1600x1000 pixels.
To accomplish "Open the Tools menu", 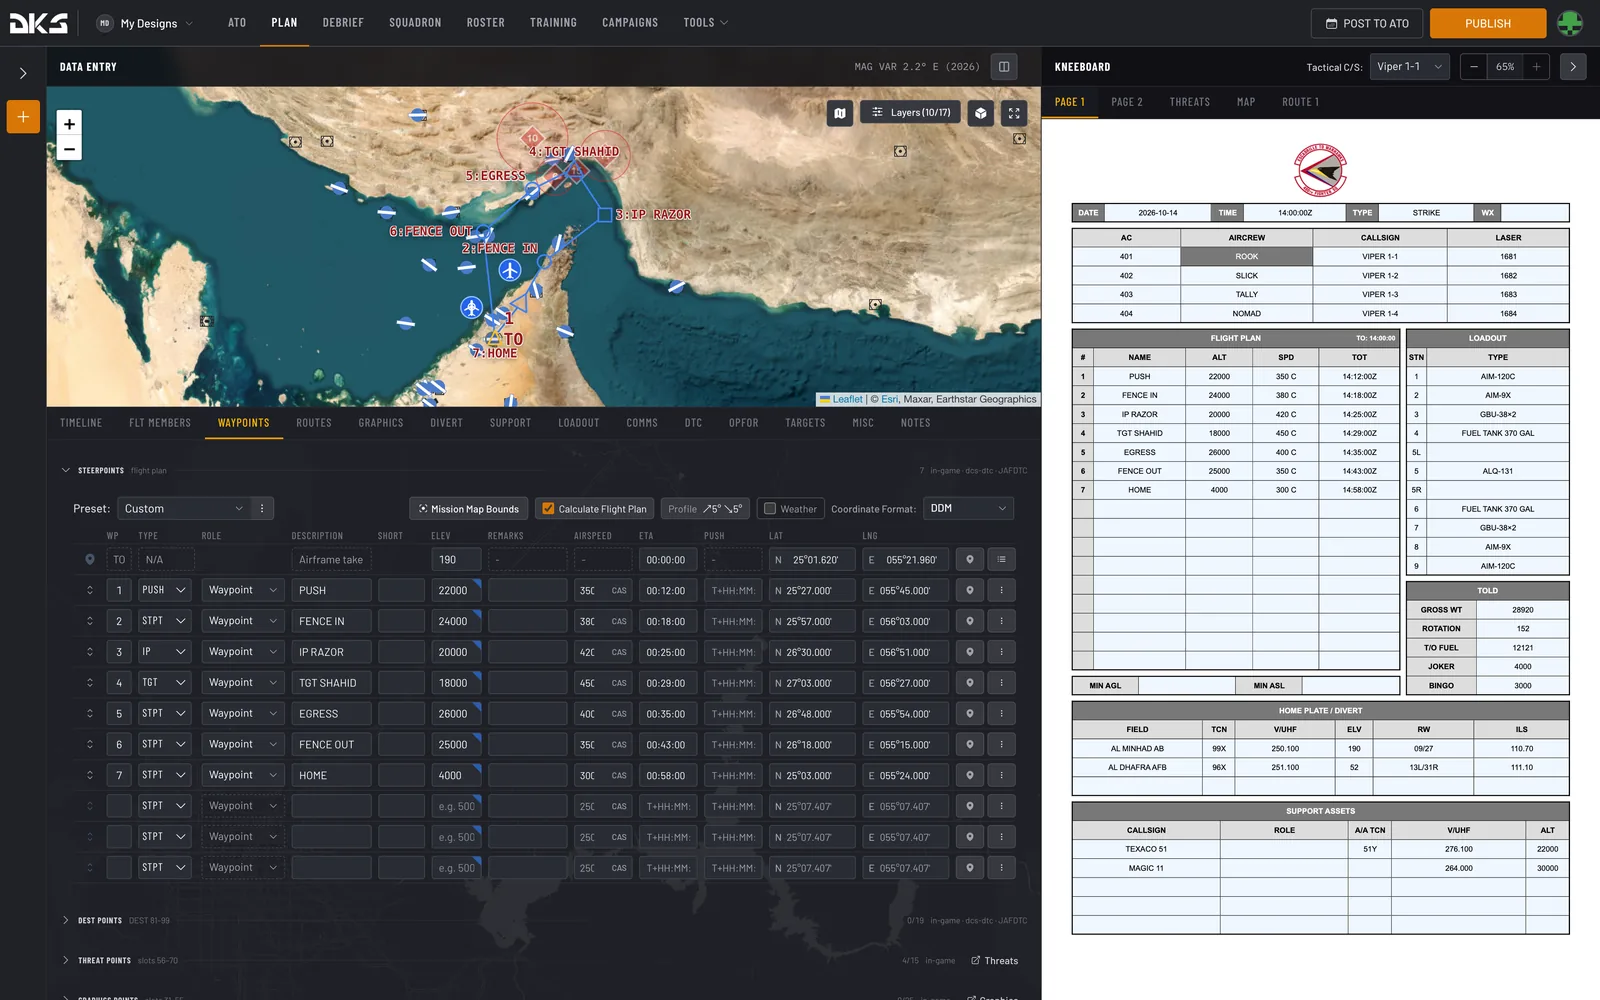I will 705,22.
